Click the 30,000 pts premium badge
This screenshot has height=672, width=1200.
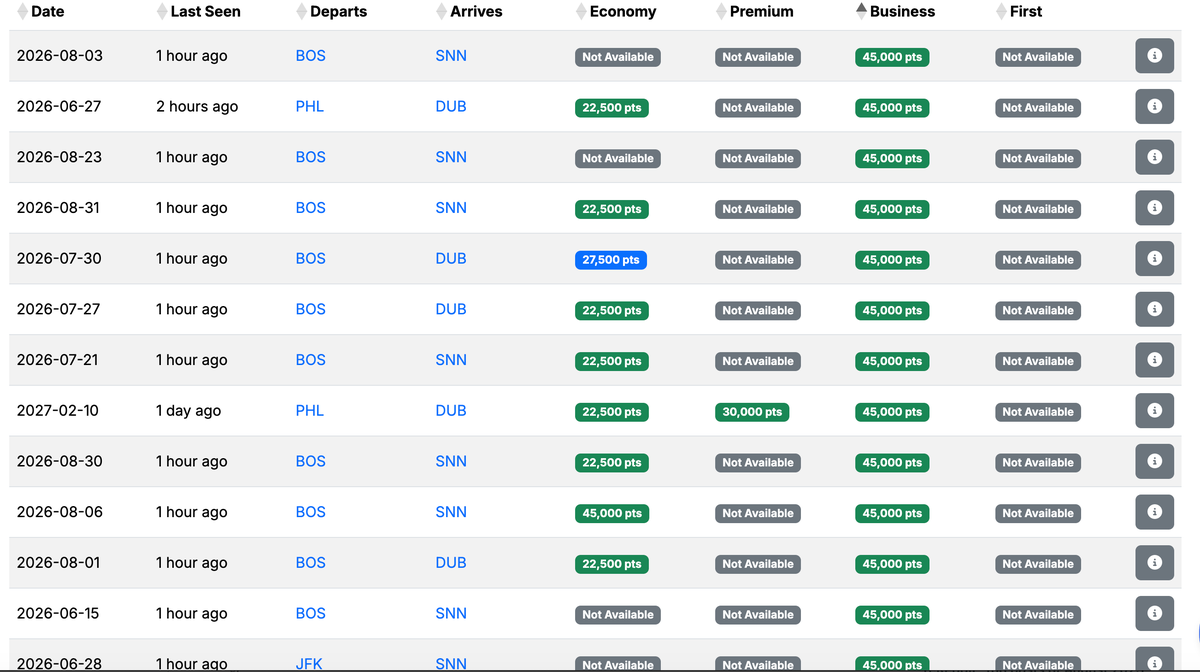[752, 412]
